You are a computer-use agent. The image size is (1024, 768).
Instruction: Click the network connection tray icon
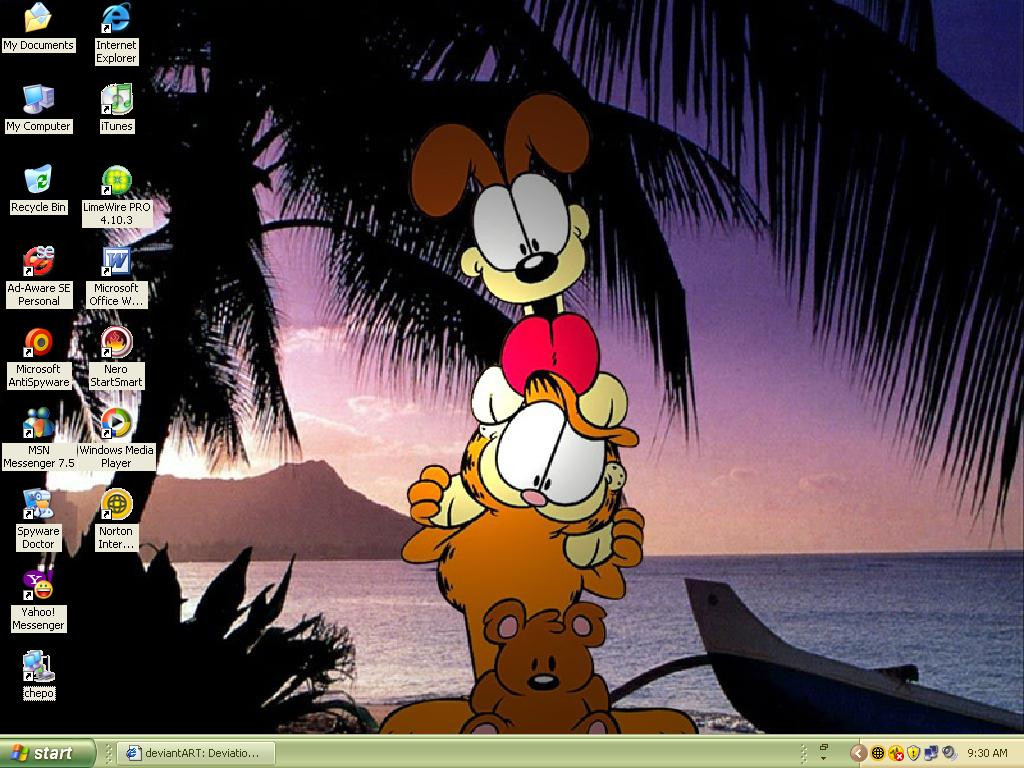pyautogui.click(x=931, y=754)
